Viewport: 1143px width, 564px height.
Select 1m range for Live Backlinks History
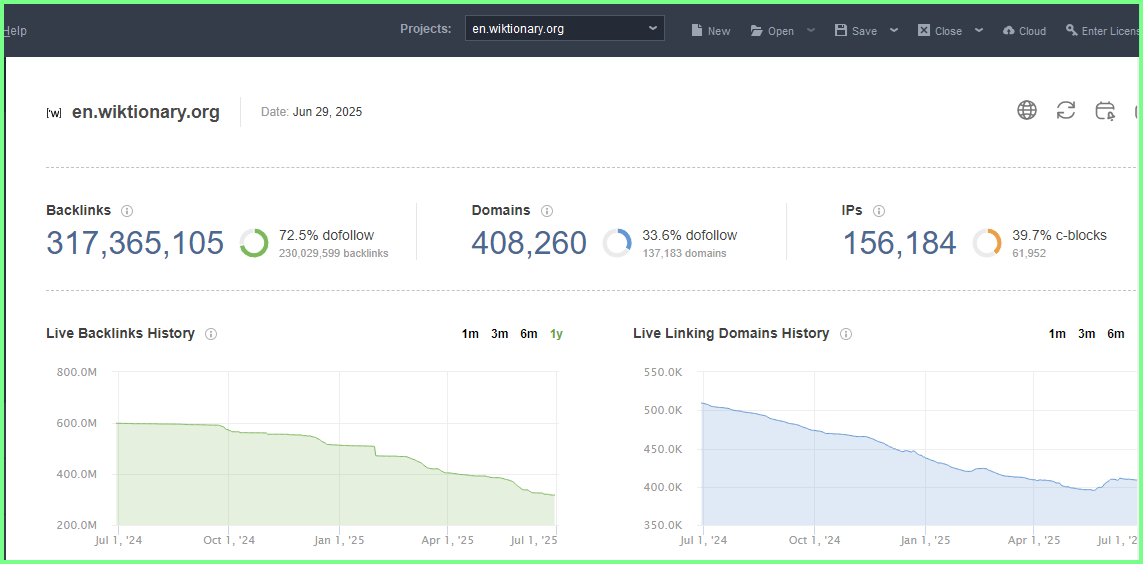tap(470, 334)
